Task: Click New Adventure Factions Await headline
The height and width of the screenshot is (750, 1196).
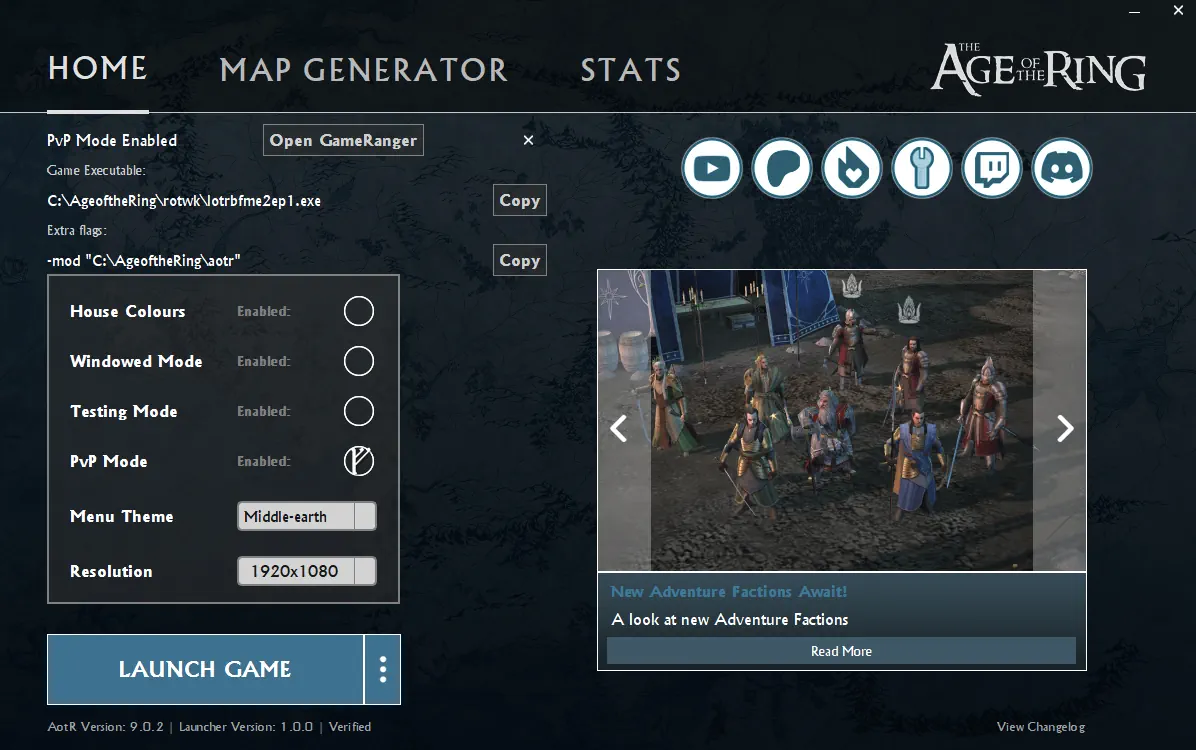Action: click(728, 591)
